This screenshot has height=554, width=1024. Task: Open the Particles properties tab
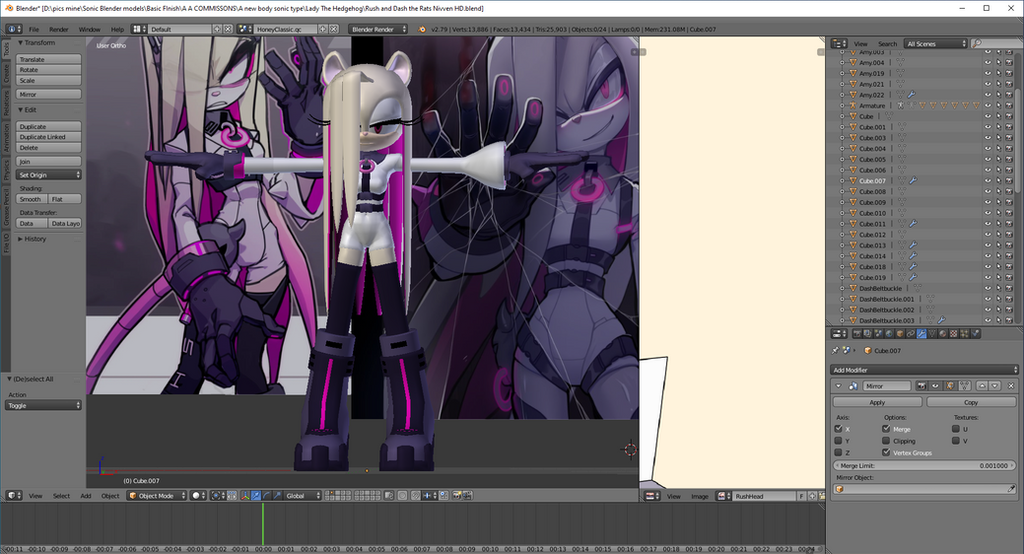pyautogui.click(x=965, y=333)
